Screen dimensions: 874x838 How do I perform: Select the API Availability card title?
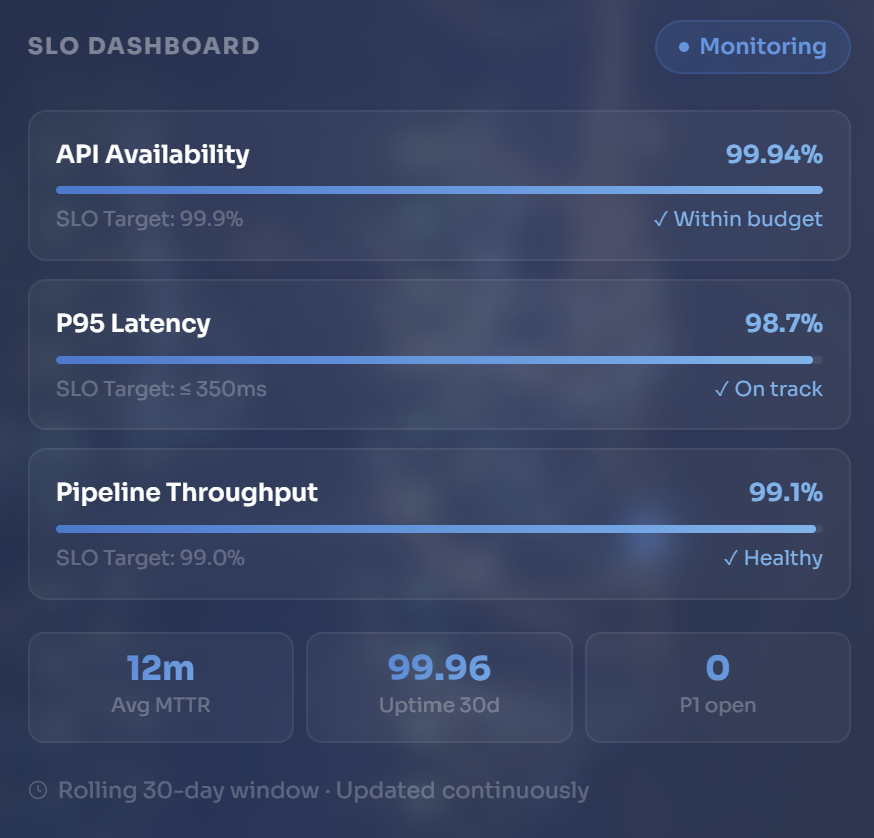pyautogui.click(x=153, y=154)
